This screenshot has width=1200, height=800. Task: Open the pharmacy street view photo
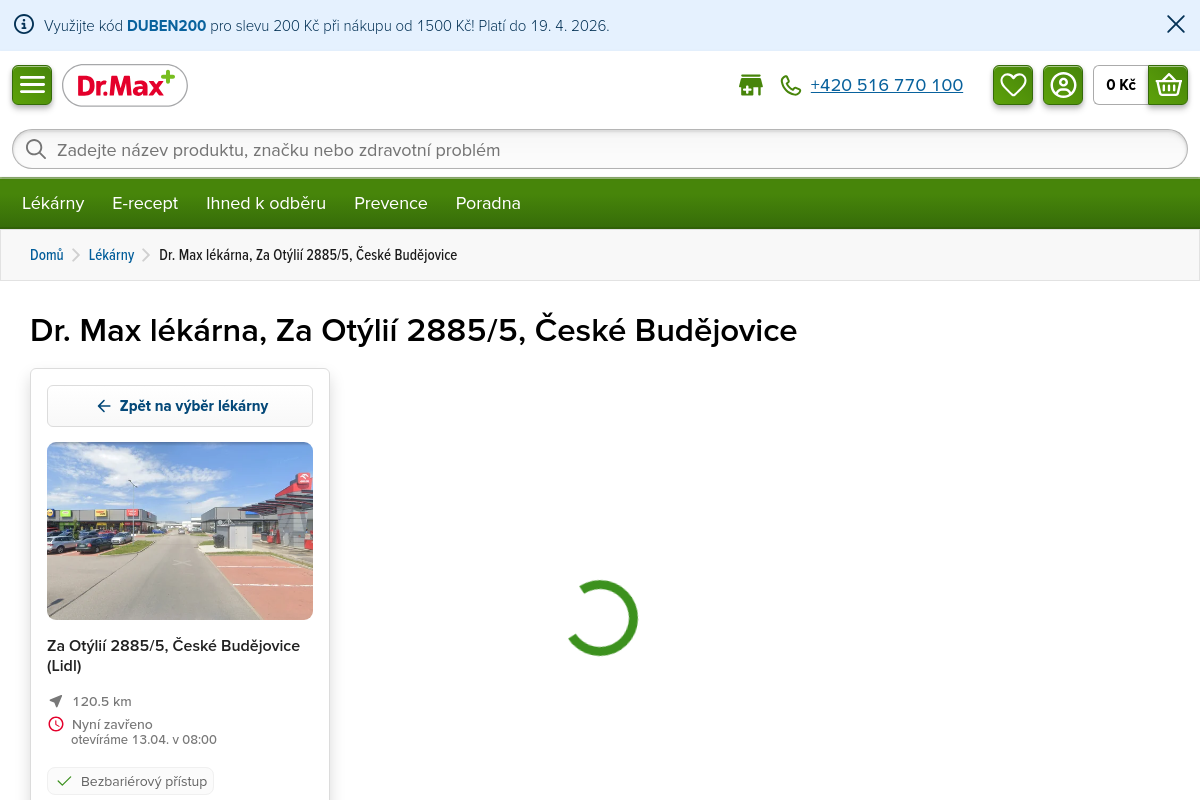pos(180,531)
